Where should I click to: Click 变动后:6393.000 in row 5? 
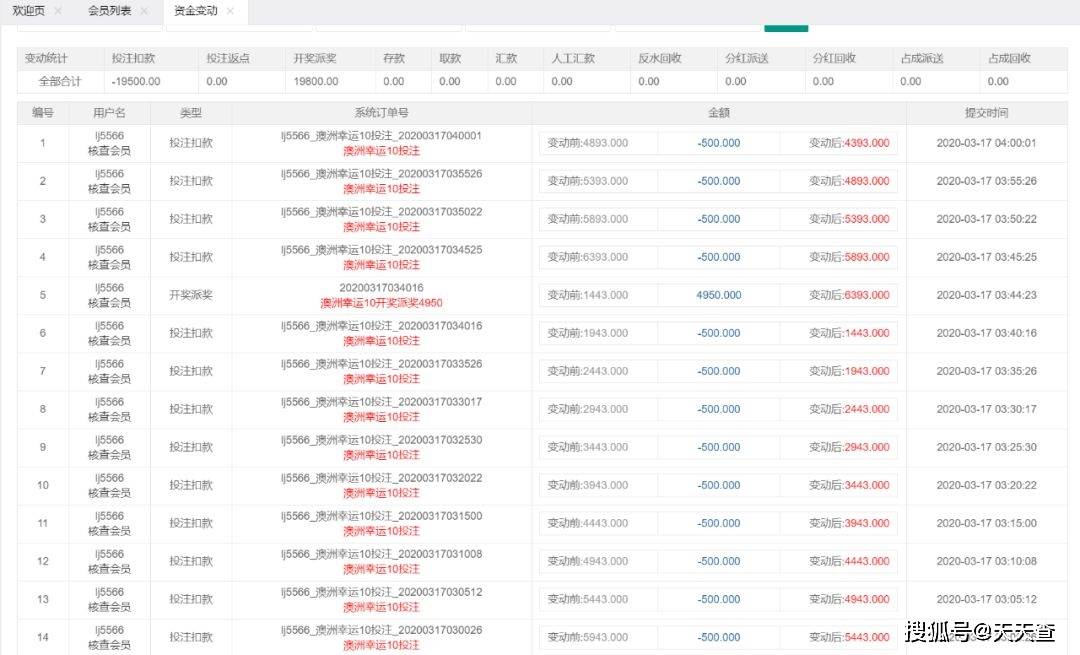849,295
